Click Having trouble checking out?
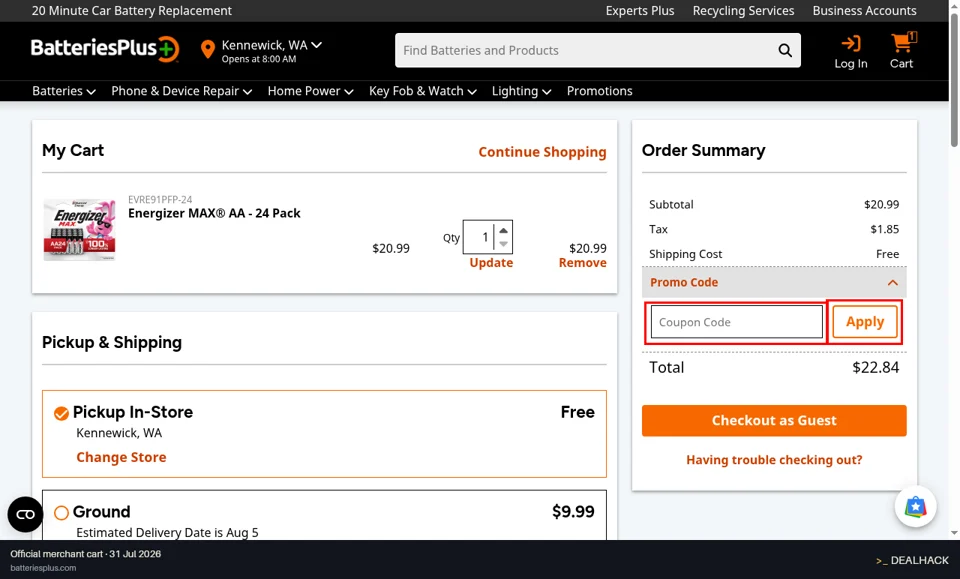The width and height of the screenshot is (960, 579). (774, 460)
